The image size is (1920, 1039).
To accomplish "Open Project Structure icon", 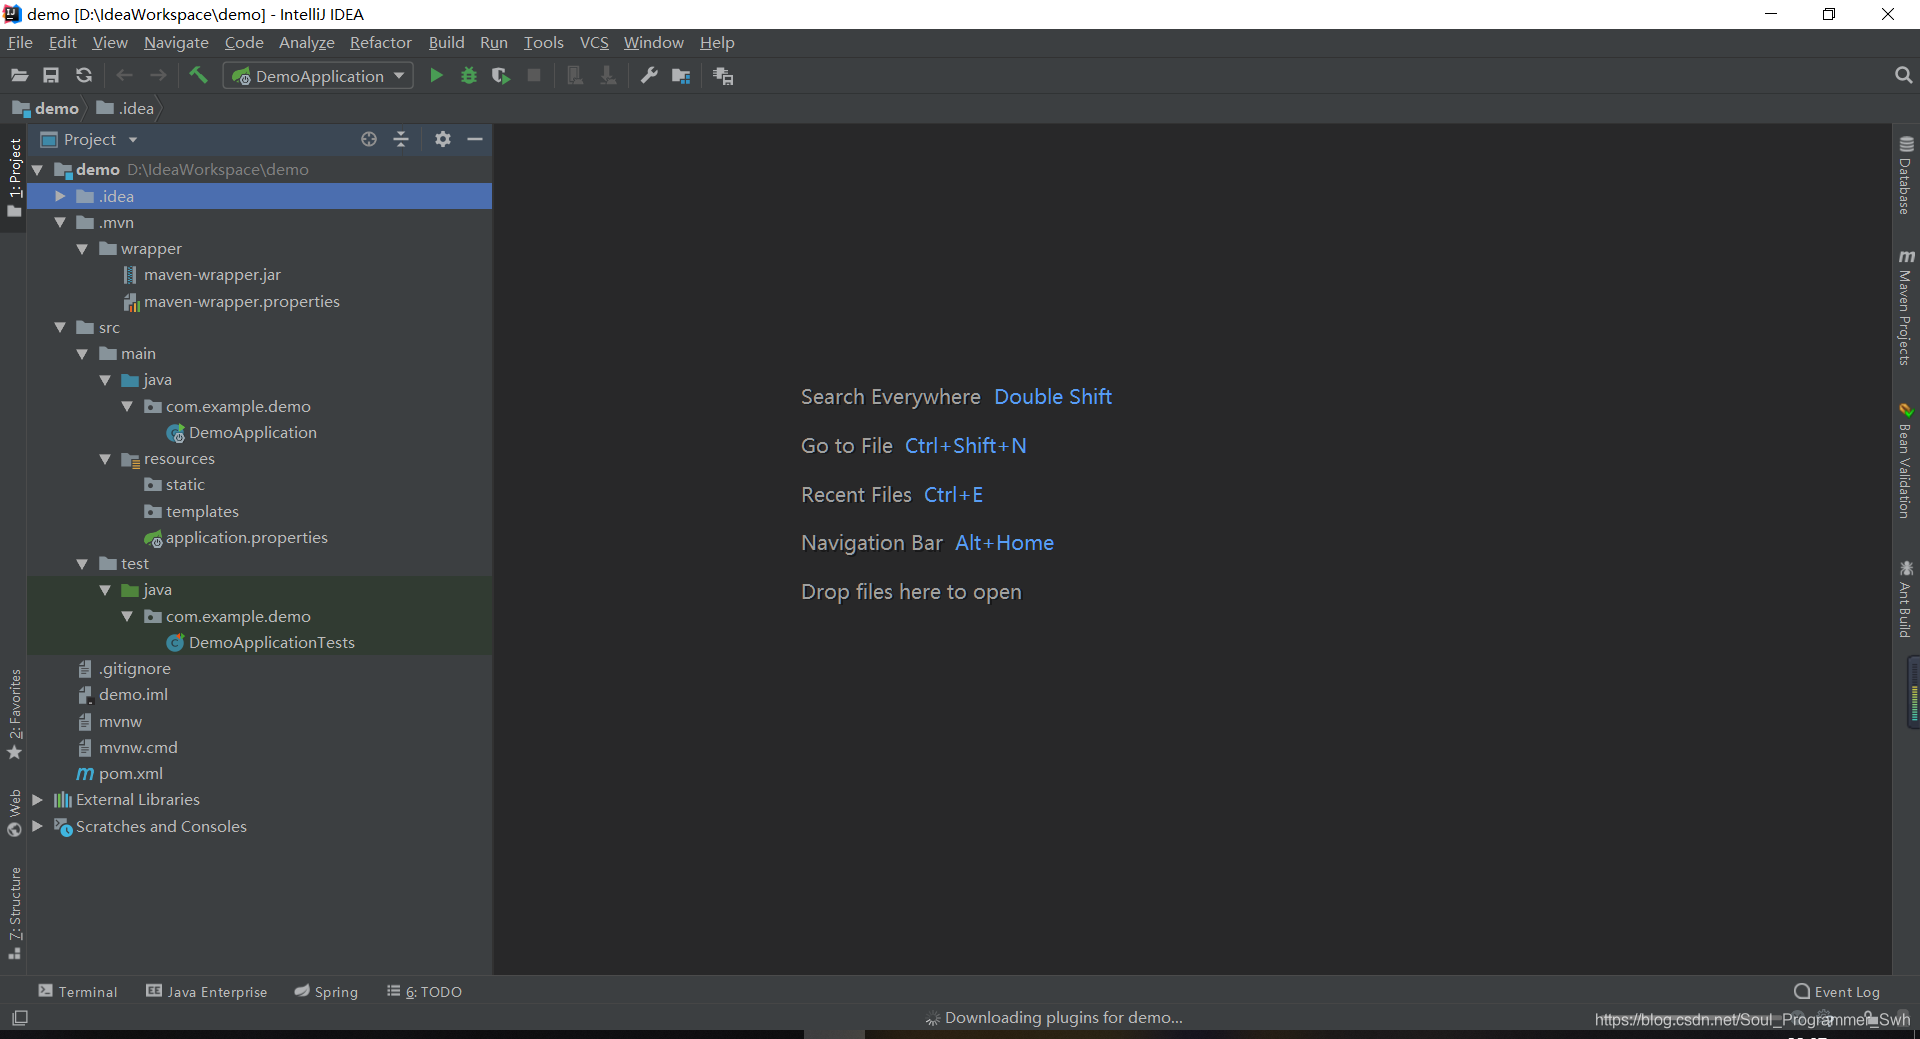I will point(682,76).
